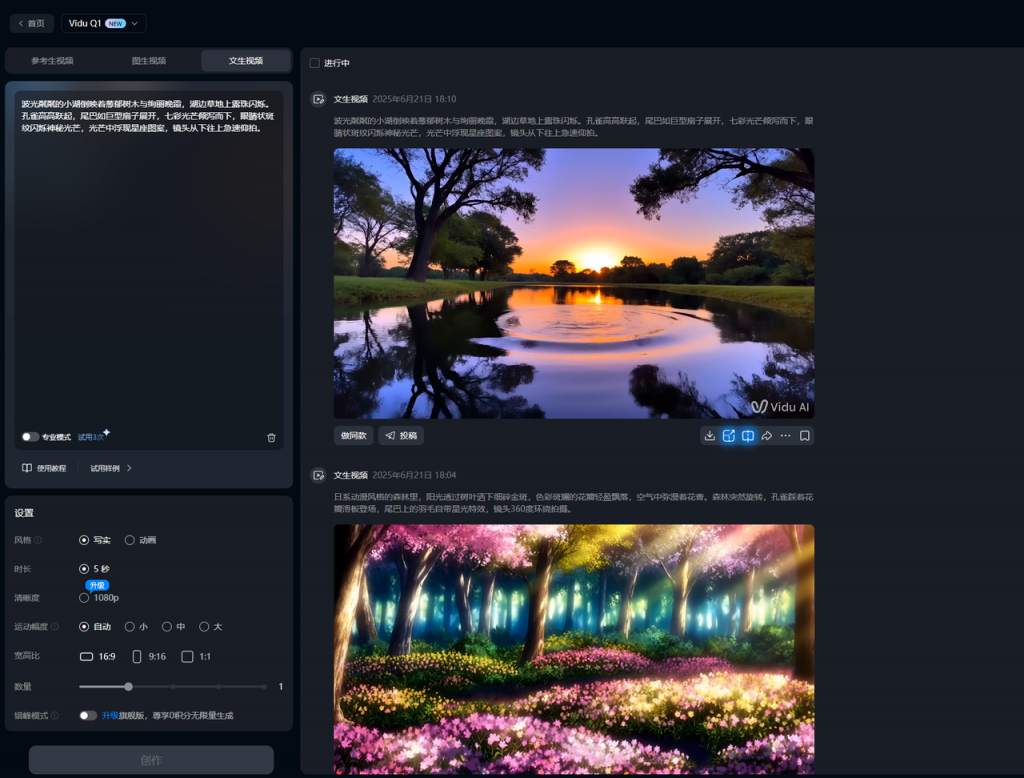The image size is (1024, 778).
Task: Click the NEW badge next to Vidu Q1
Action: click(x=116, y=24)
